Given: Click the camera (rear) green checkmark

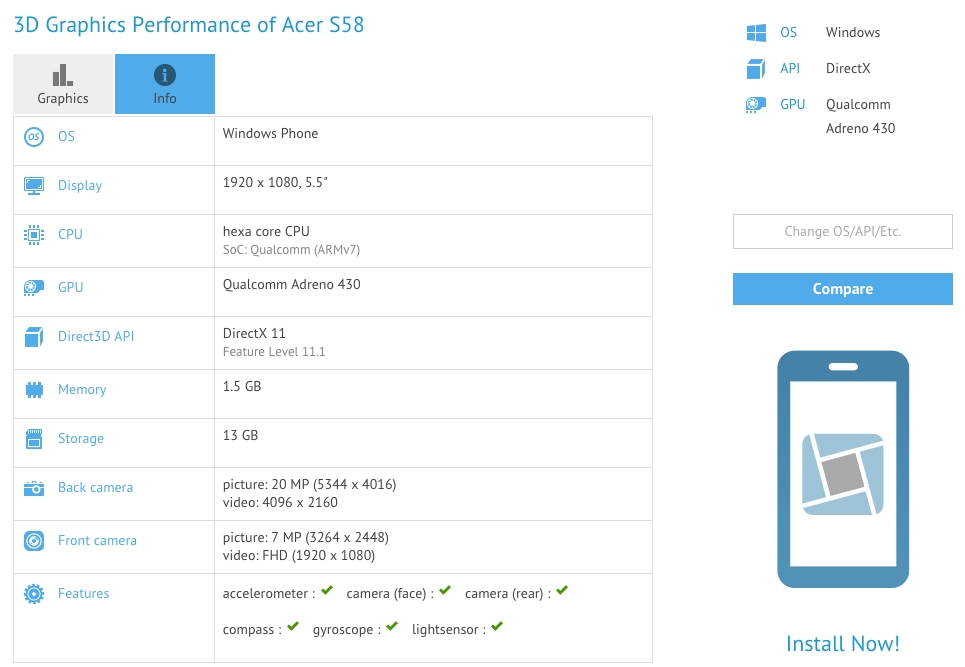Looking at the screenshot, I should (x=562, y=591).
